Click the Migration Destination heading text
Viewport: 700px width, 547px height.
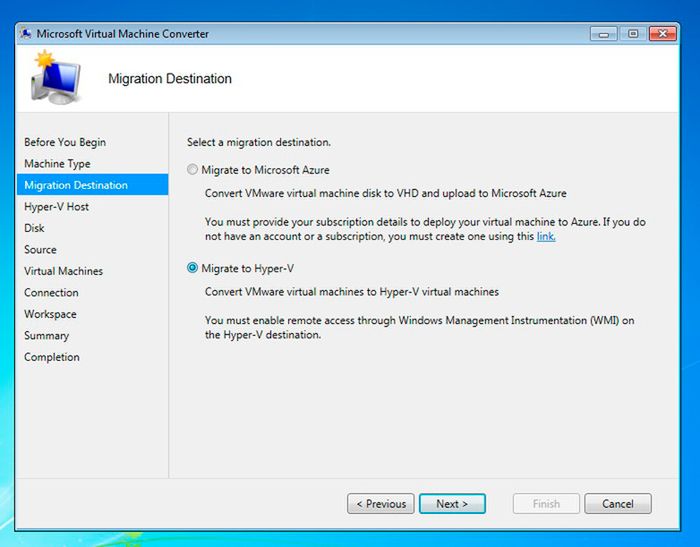[x=170, y=79]
